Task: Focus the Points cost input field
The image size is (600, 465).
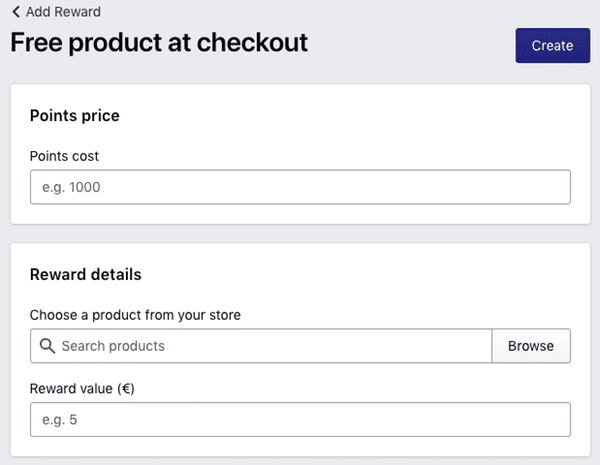Action: [300, 187]
